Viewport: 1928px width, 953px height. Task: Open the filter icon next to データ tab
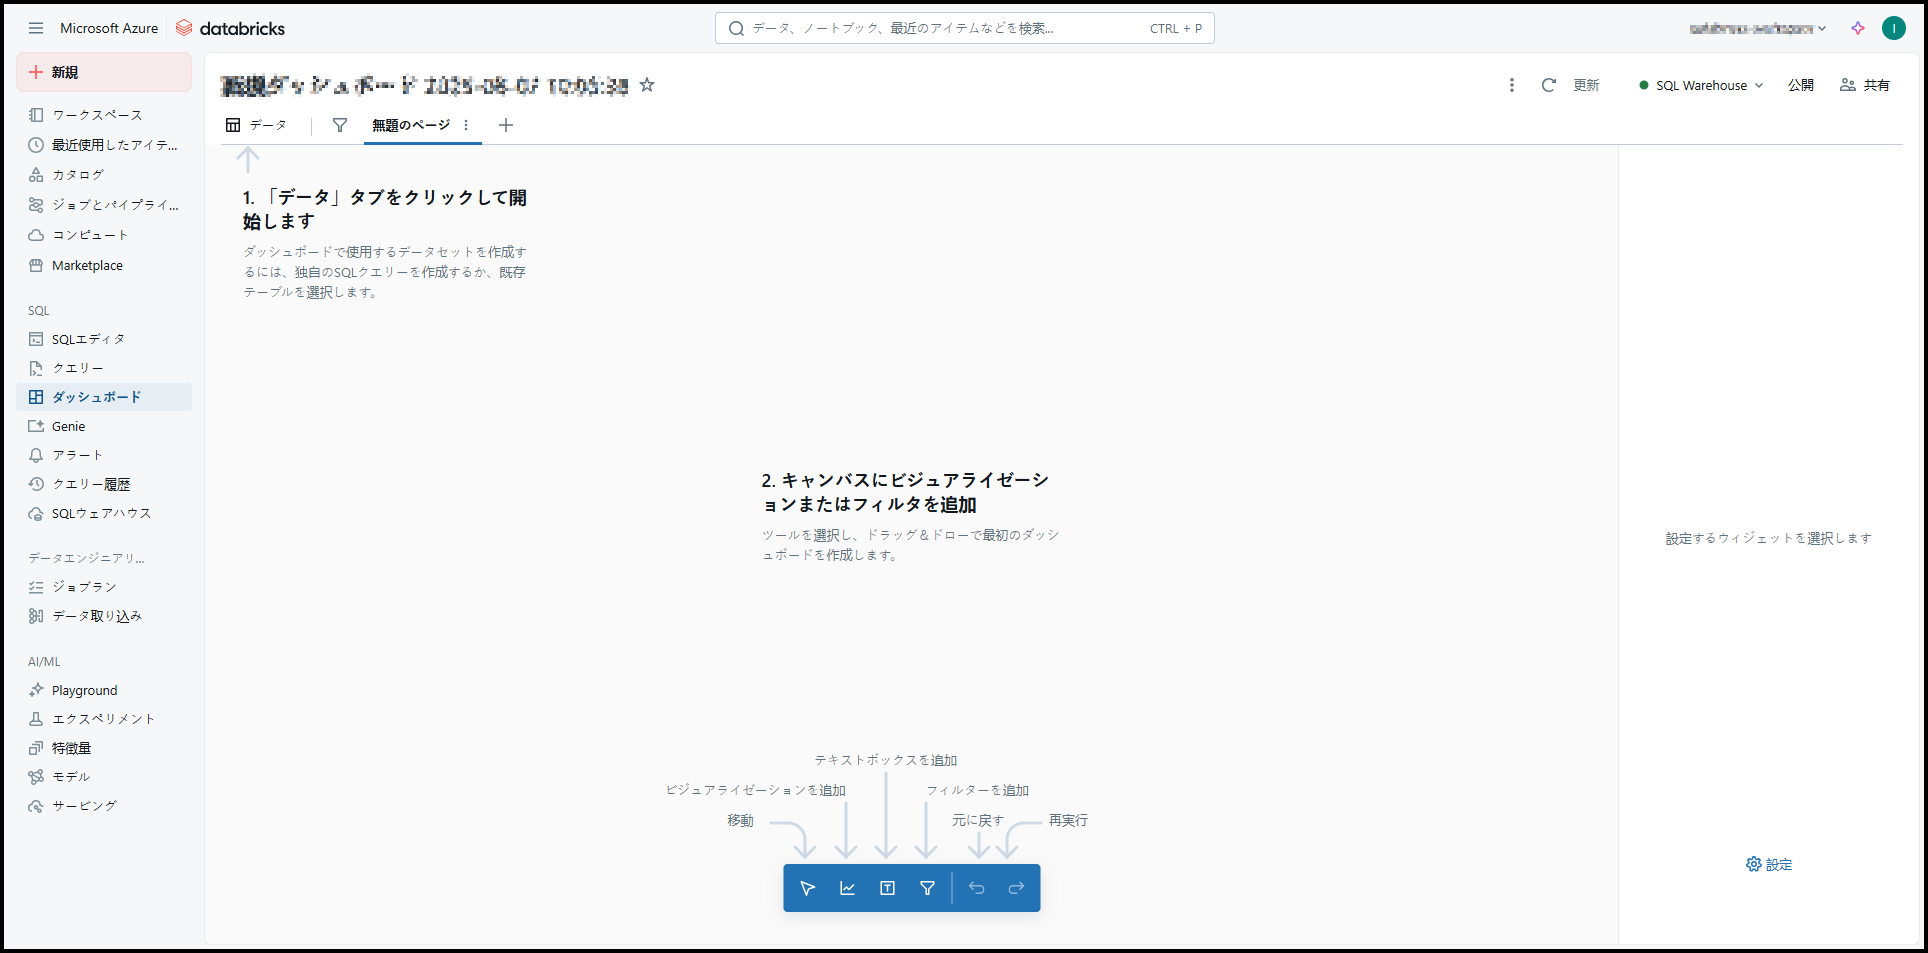click(340, 125)
